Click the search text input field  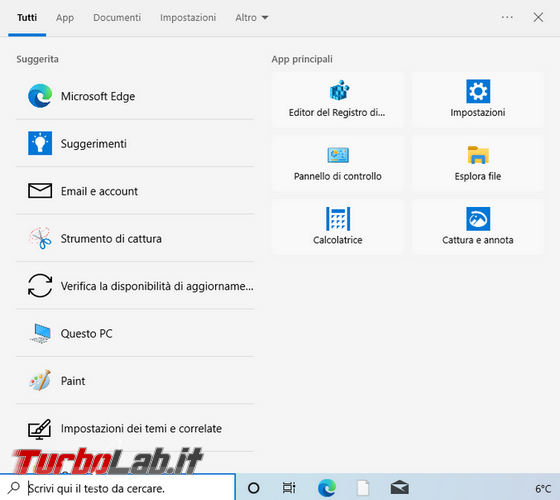(x=118, y=488)
